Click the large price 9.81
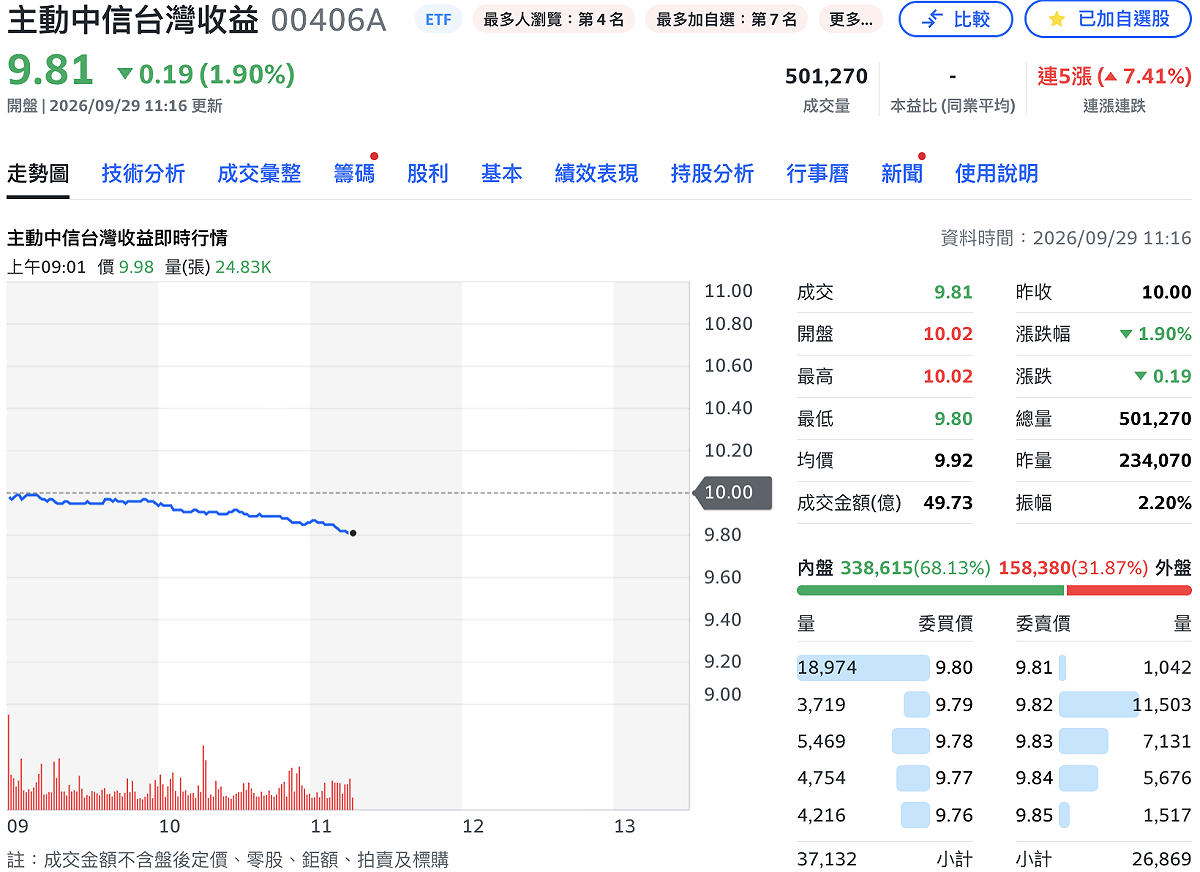This screenshot has width=1200, height=872. click(x=51, y=71)
